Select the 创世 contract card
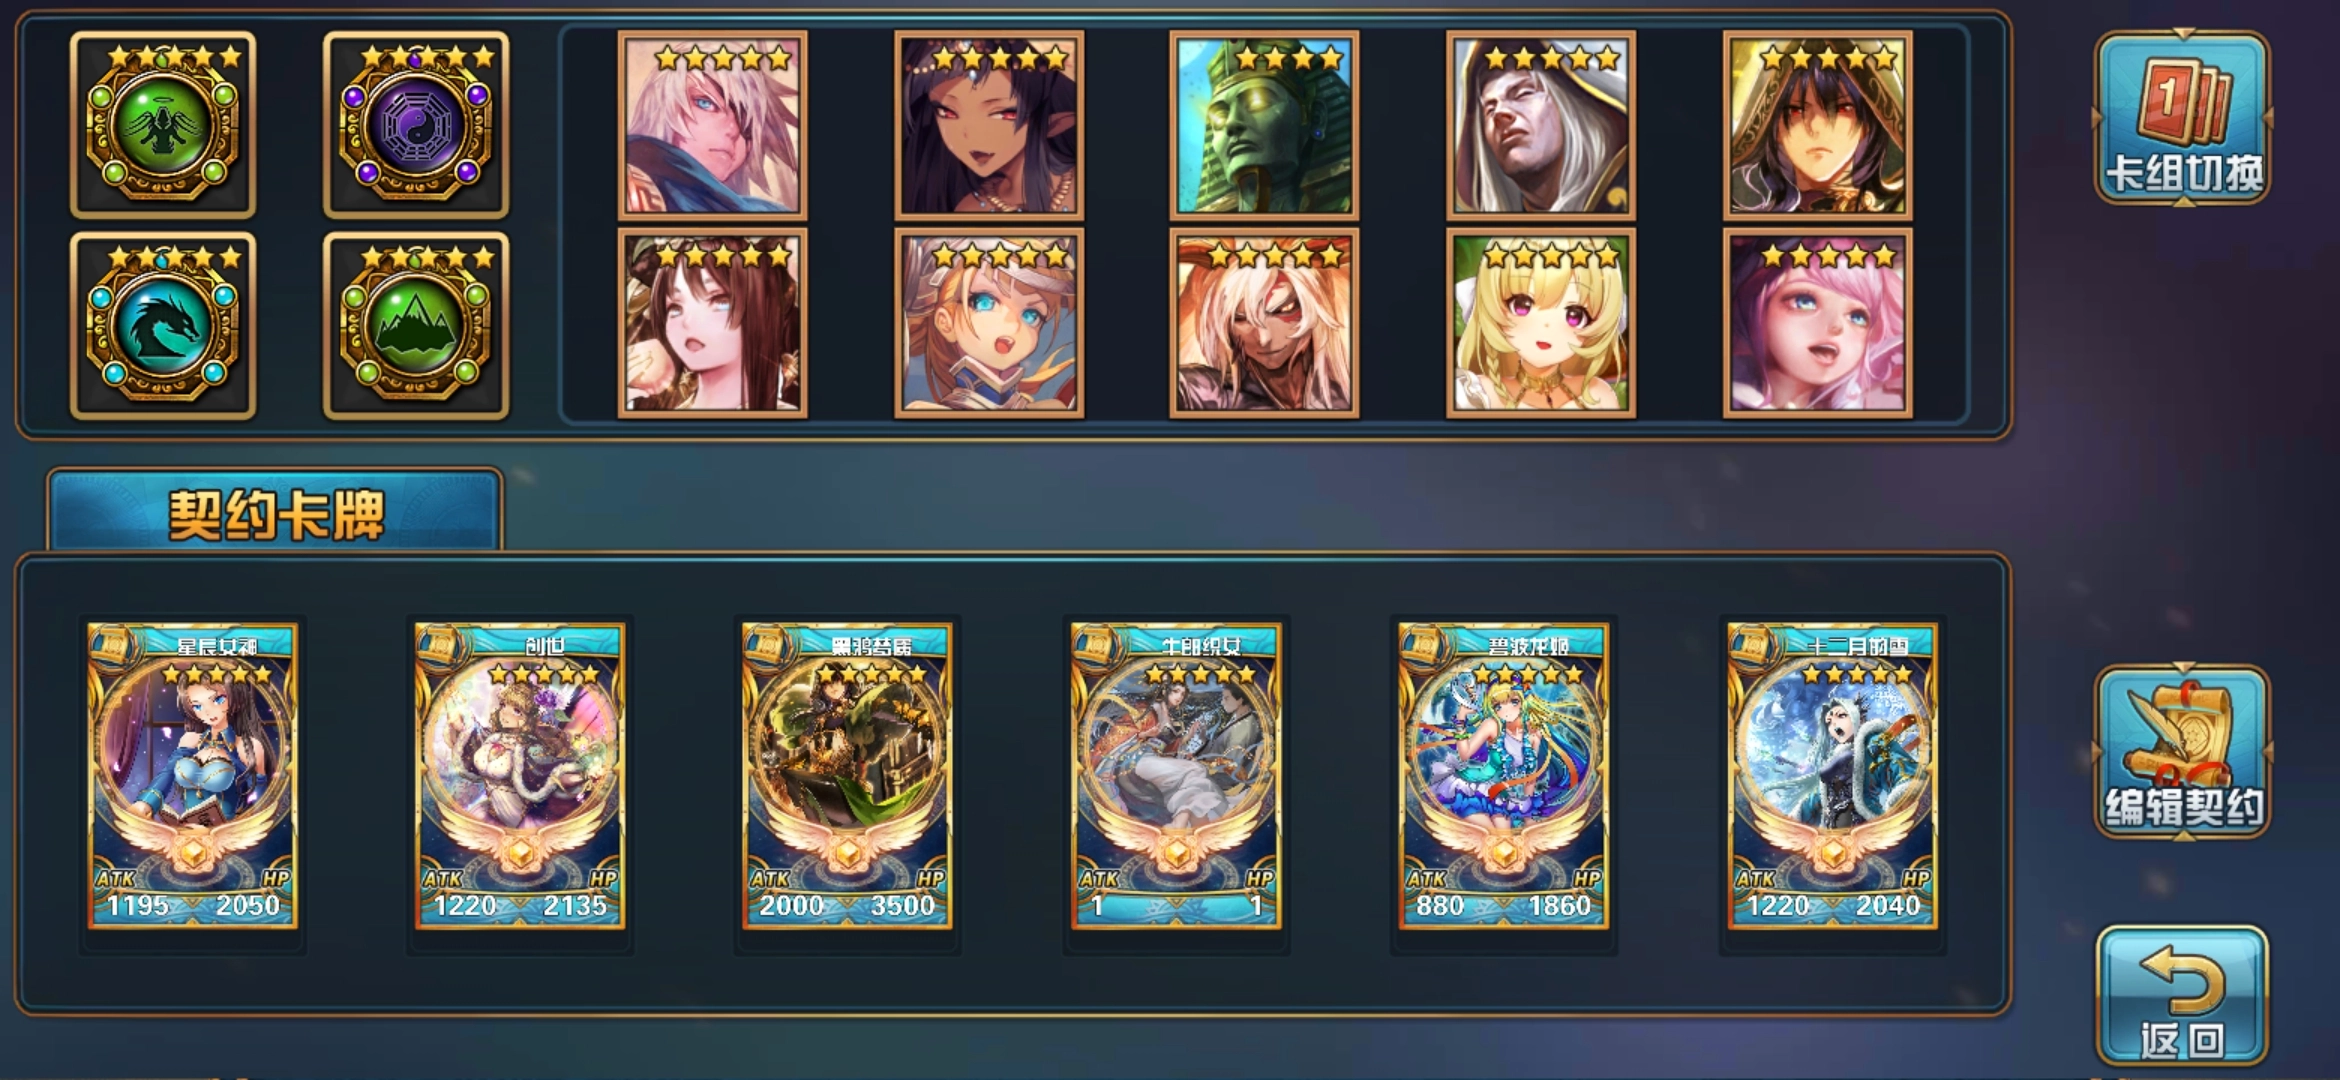 520,776
